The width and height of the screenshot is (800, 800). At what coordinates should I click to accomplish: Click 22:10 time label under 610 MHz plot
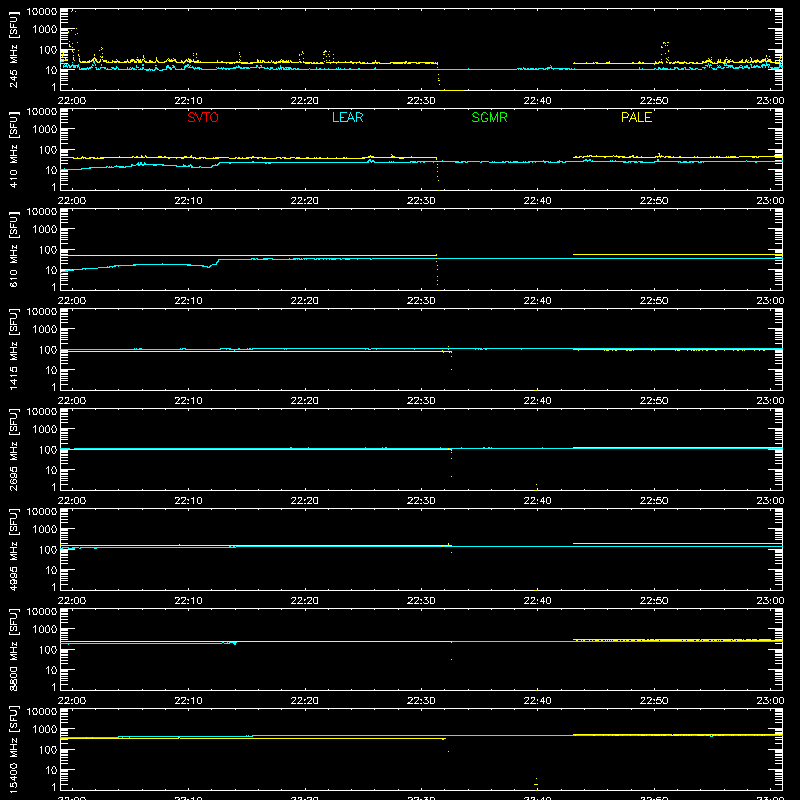click(x=188, y=301)
